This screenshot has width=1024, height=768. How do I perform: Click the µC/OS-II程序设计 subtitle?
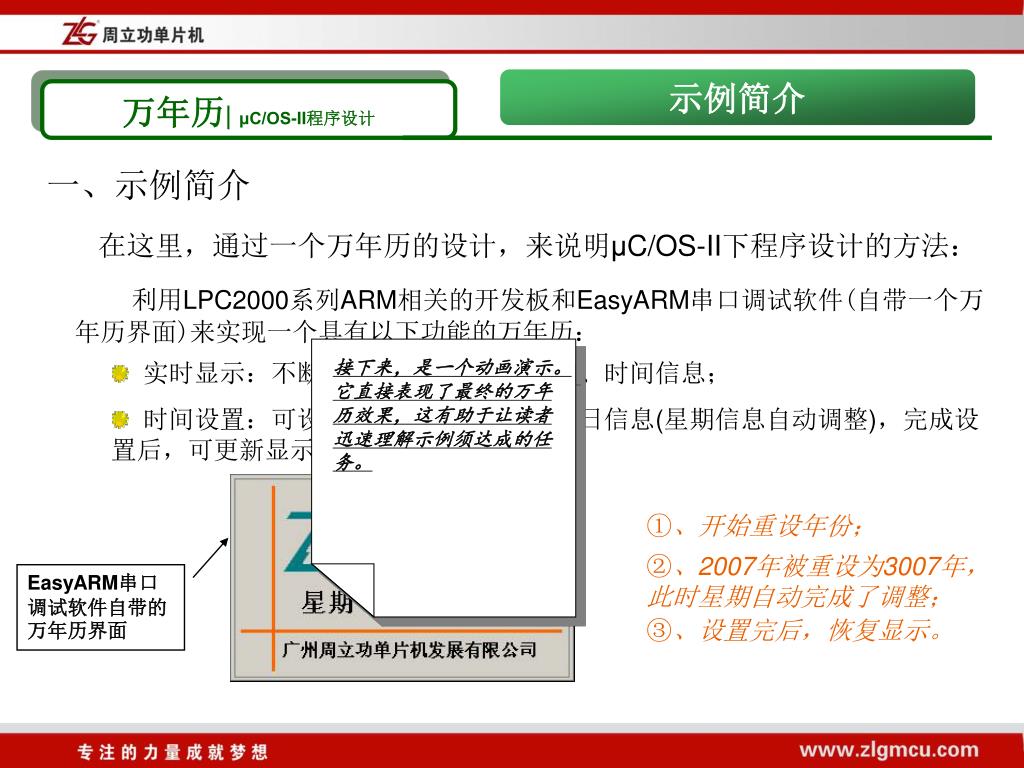(306, 118)
